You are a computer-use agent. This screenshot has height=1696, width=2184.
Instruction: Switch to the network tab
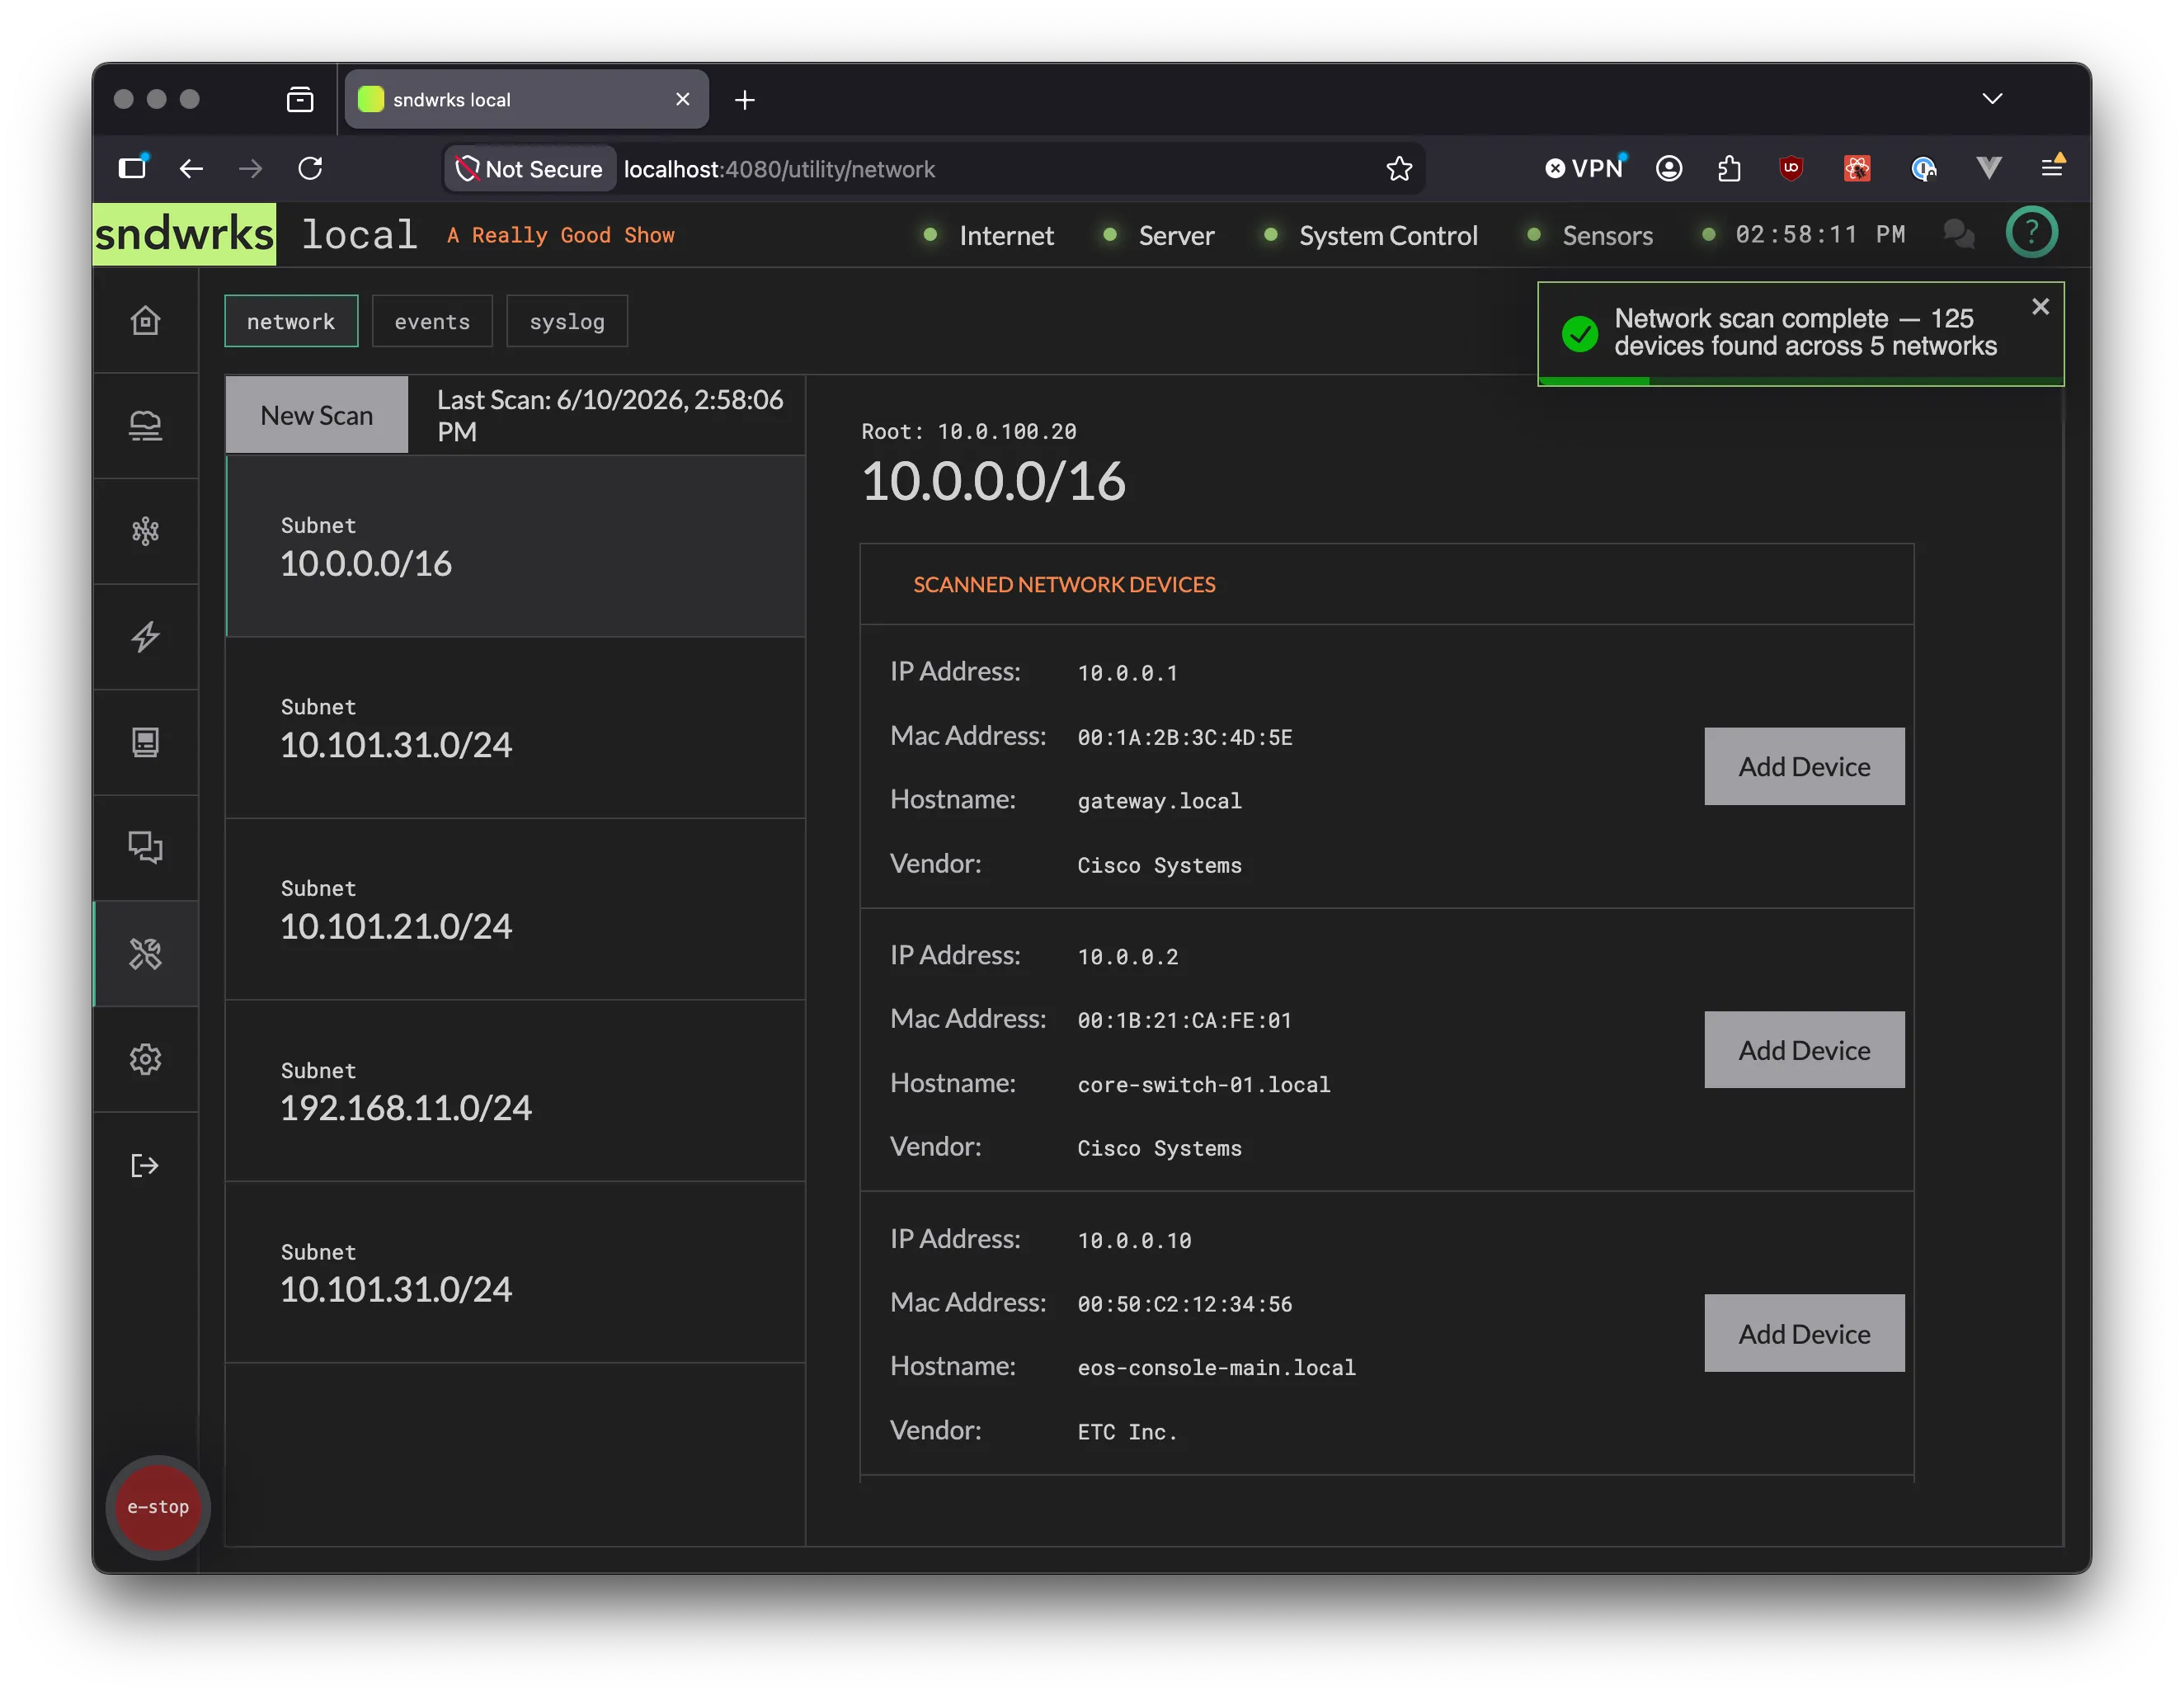(291, 321)
